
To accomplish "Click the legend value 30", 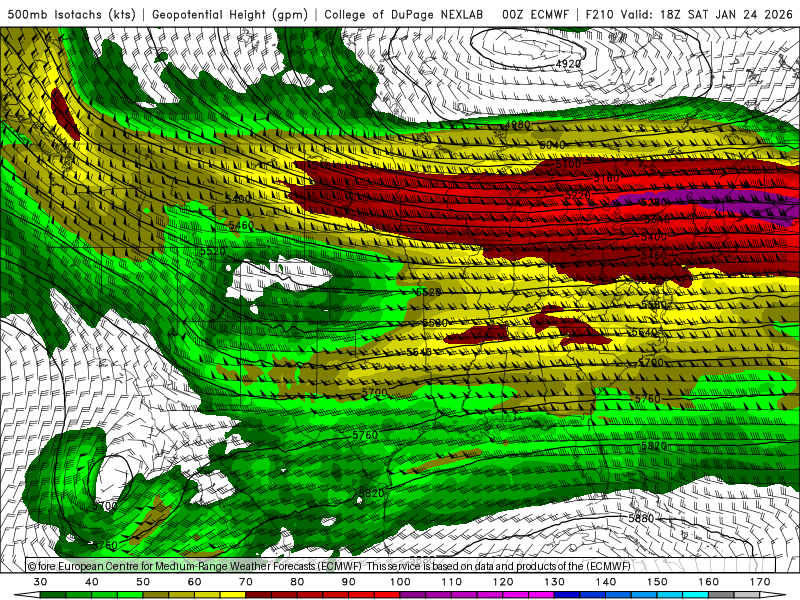I will 40,582.
